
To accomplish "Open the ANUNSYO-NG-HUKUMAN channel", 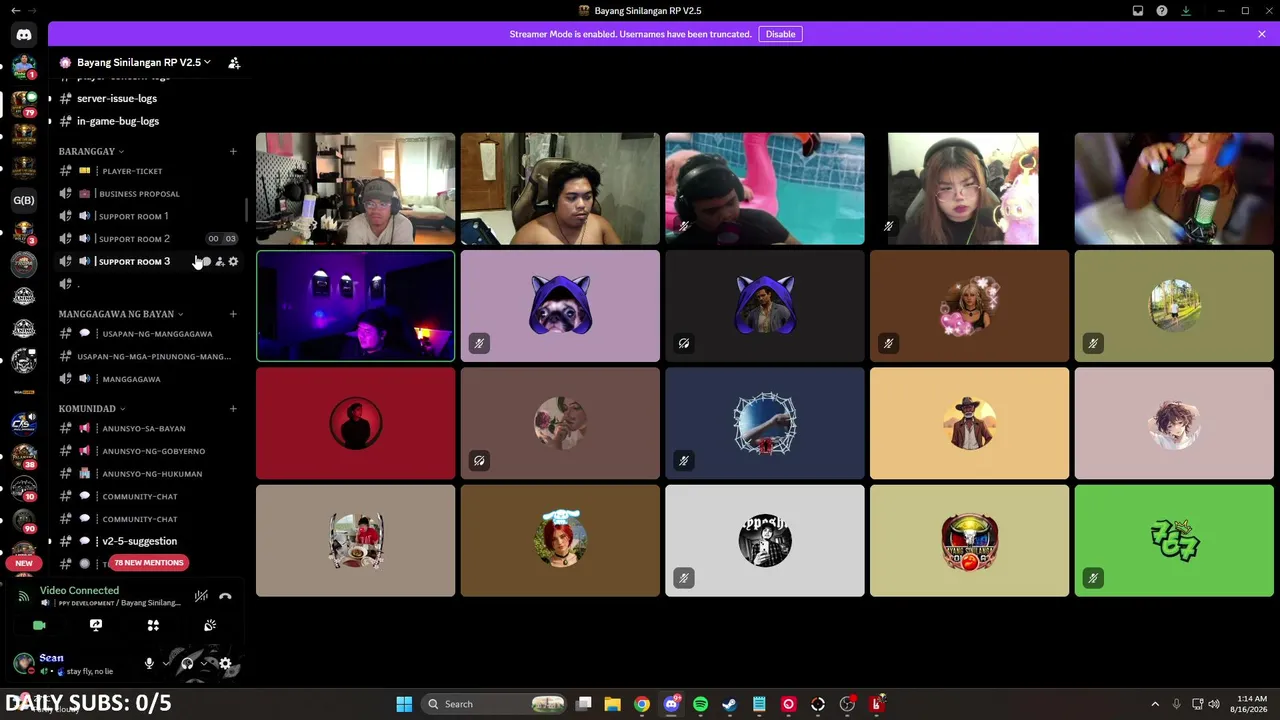I will (x=148, y=474).
